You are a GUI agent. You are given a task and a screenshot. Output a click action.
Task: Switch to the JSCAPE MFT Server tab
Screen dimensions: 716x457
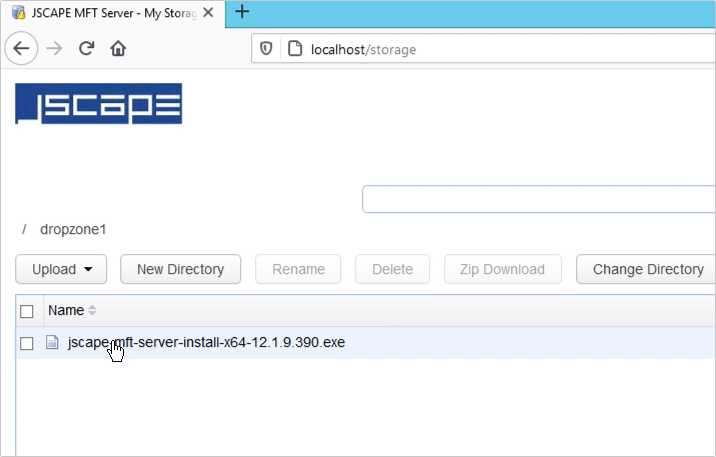tap(112, 13)
